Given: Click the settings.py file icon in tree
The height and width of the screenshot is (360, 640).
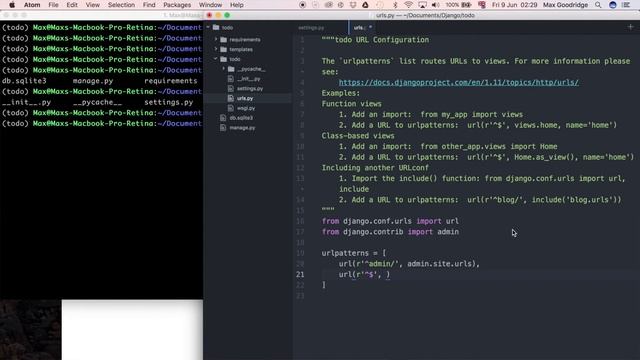Looking at the screenshot, I should [x=231, y=89].
